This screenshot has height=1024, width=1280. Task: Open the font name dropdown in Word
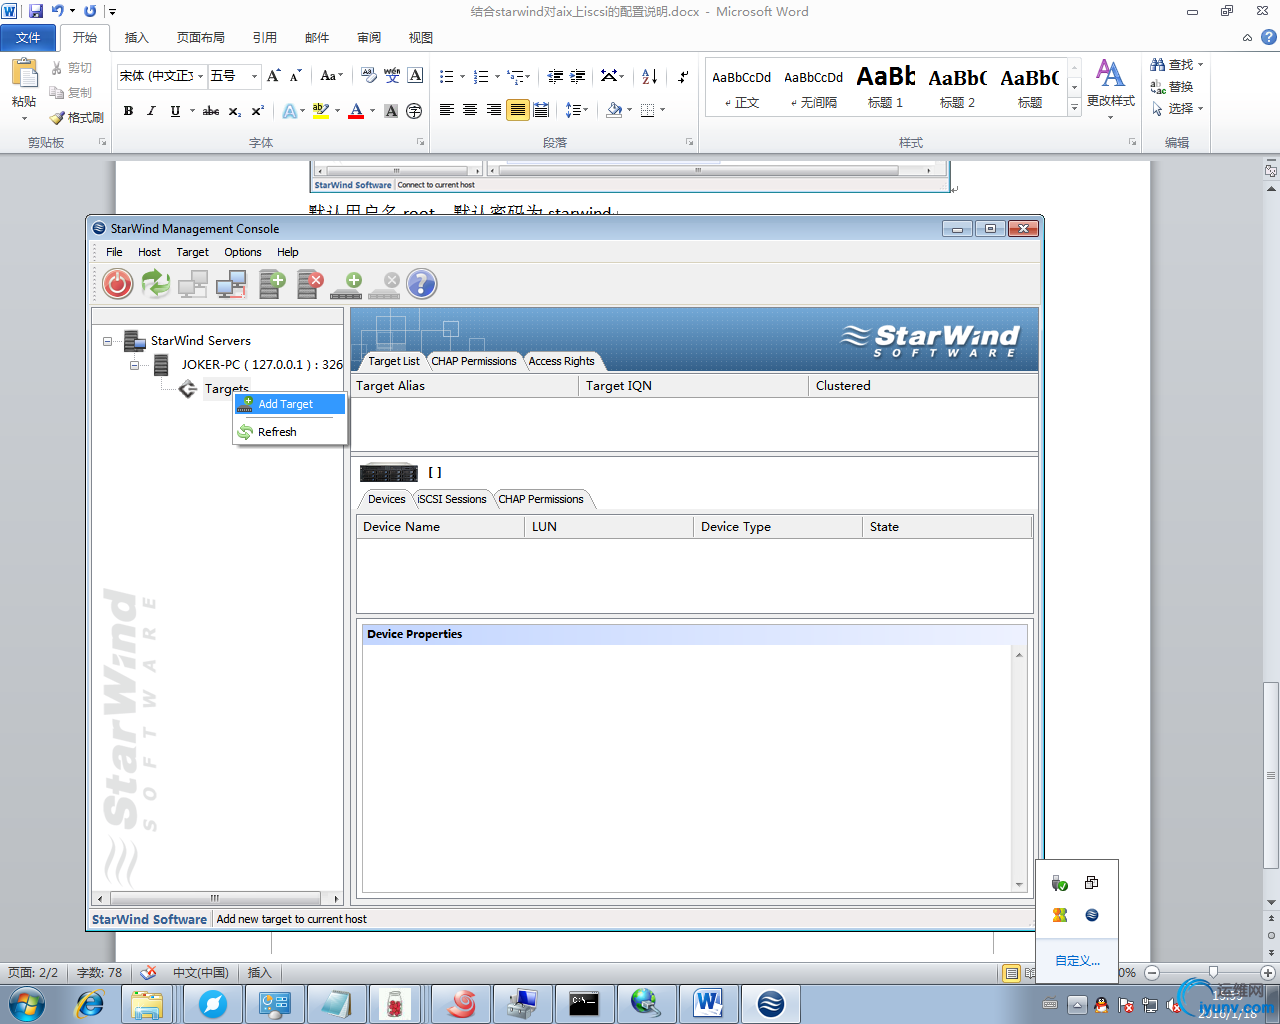click(200, 76)
